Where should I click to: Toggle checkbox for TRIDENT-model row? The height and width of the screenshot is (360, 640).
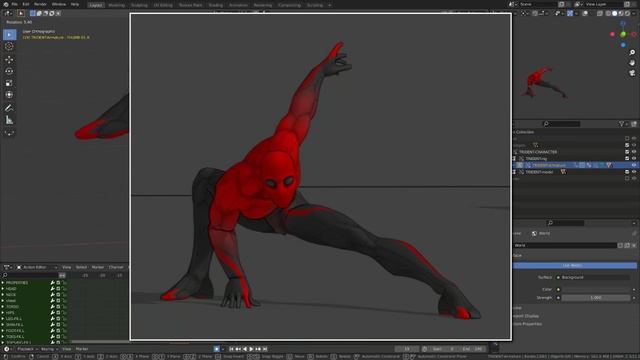(x=627, y=172)
